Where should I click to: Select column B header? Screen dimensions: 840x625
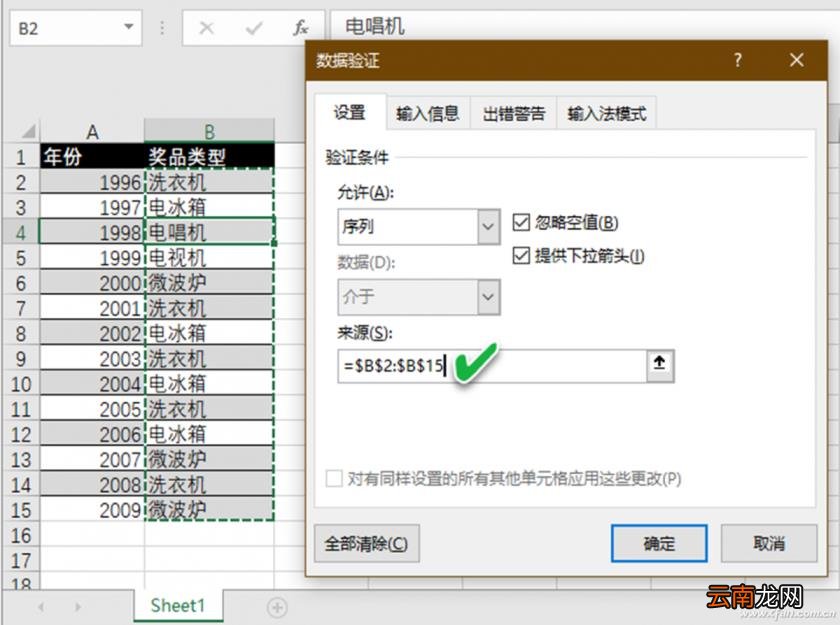click(x=209, y=131)
